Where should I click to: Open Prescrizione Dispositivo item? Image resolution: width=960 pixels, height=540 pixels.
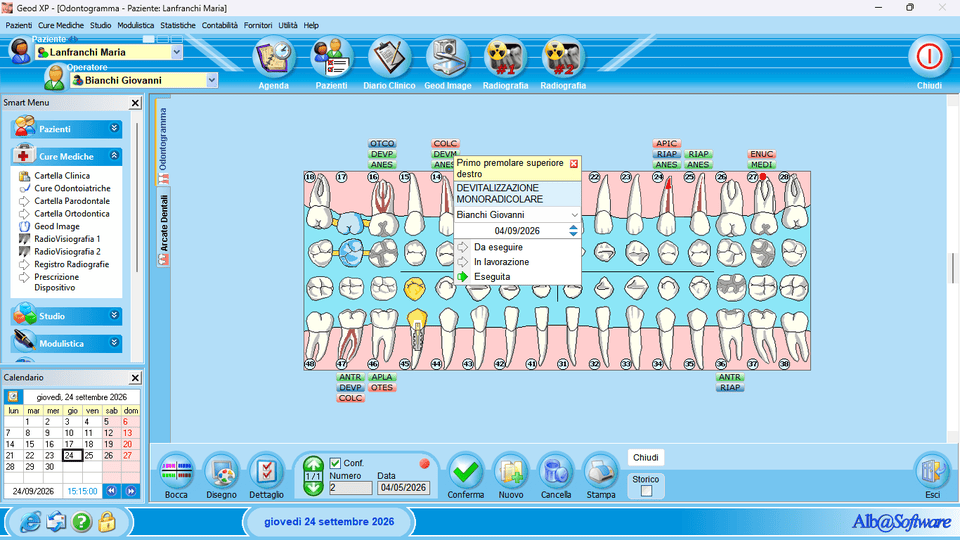click(x=56, y=282)
